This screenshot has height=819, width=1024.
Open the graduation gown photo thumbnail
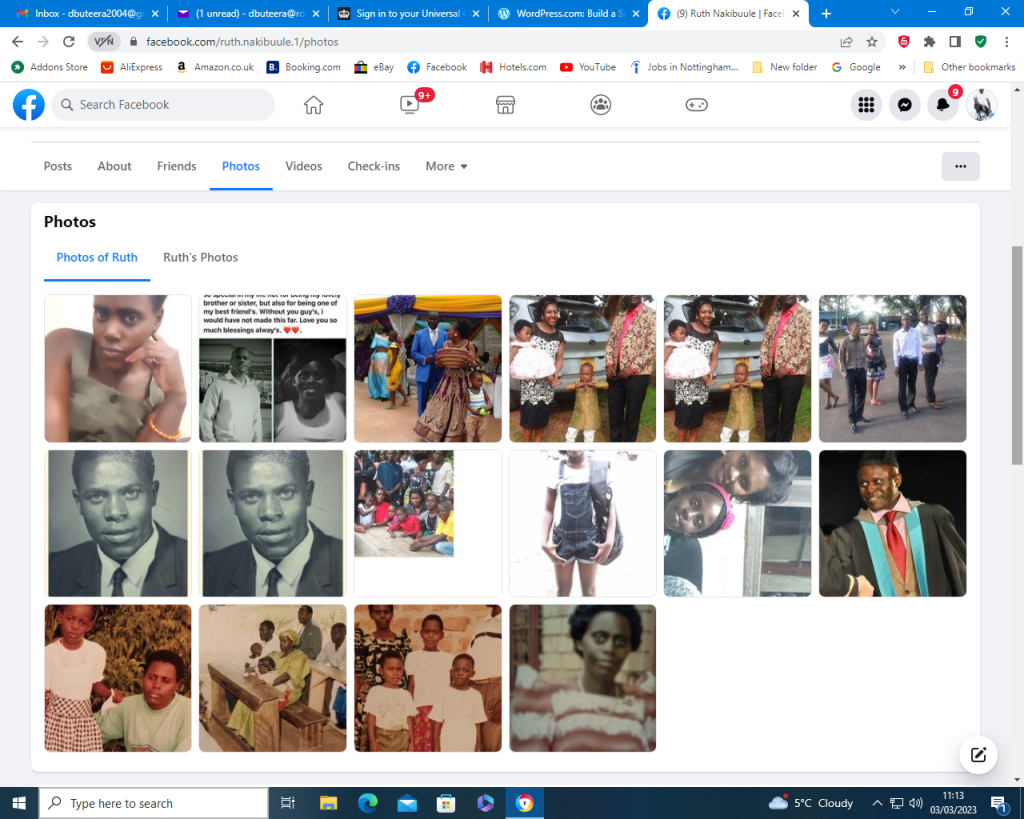[892, 523]
